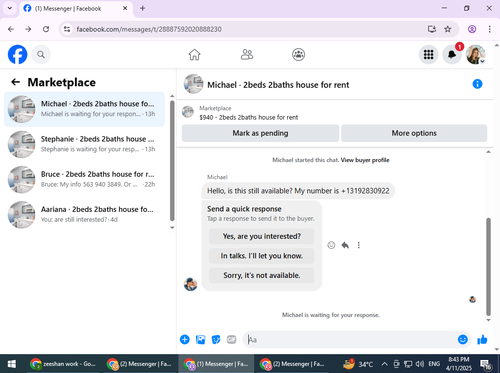The image size is (500, 373).
Task: Send 'Sorry, it's not available.' response
Action: [x=262, y=275]
